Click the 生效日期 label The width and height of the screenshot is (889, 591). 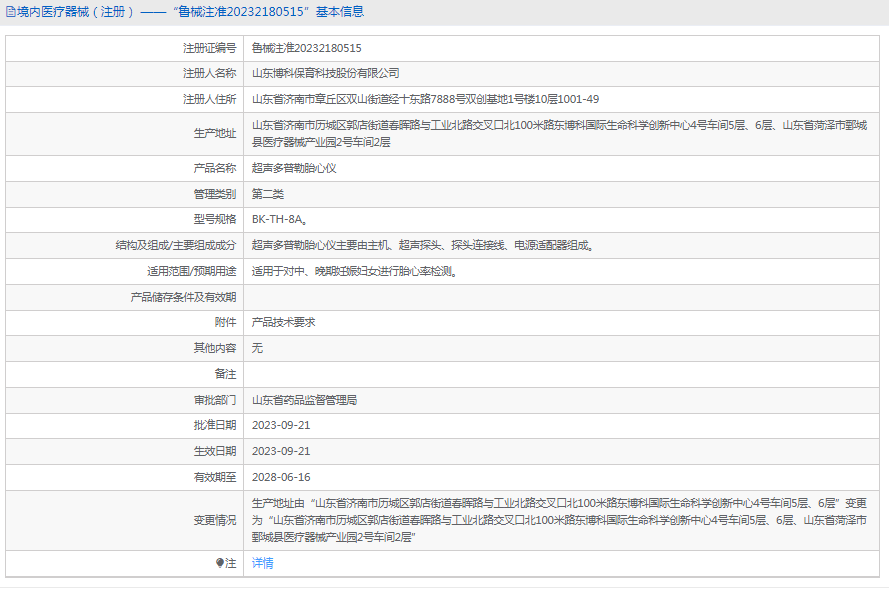pos(215,451)
